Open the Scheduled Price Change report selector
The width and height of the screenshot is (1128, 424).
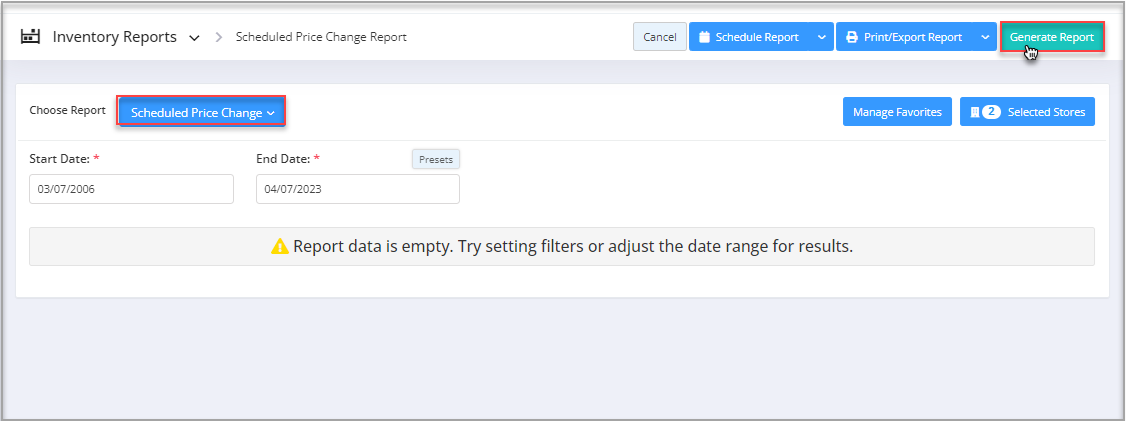point(202,112)
